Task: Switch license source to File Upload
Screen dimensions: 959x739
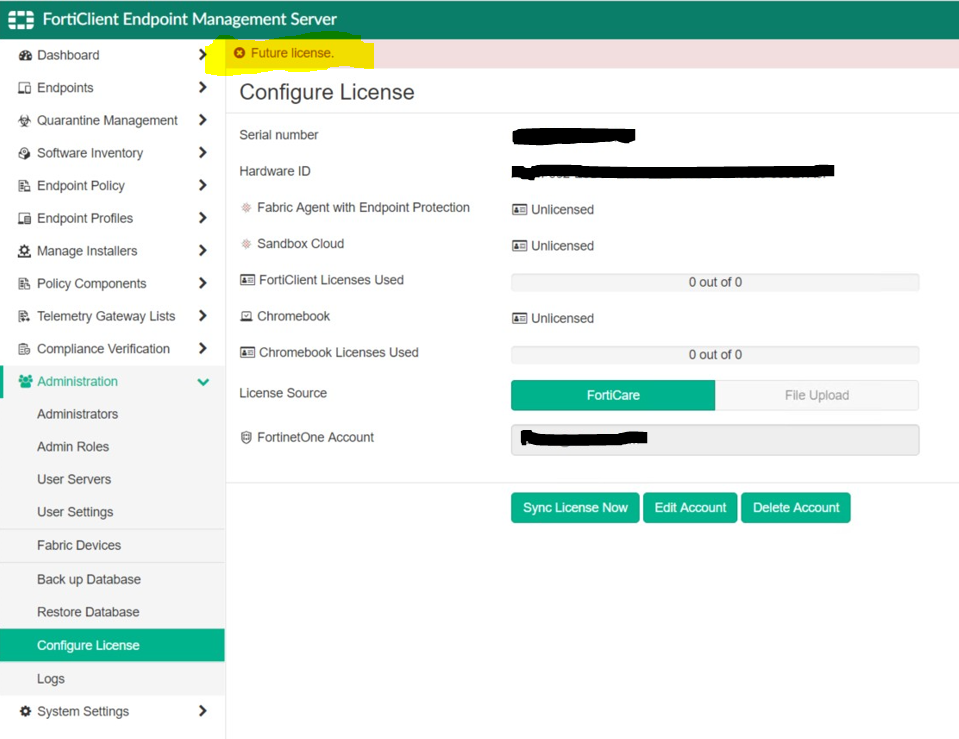Action: tap(816, 395)
